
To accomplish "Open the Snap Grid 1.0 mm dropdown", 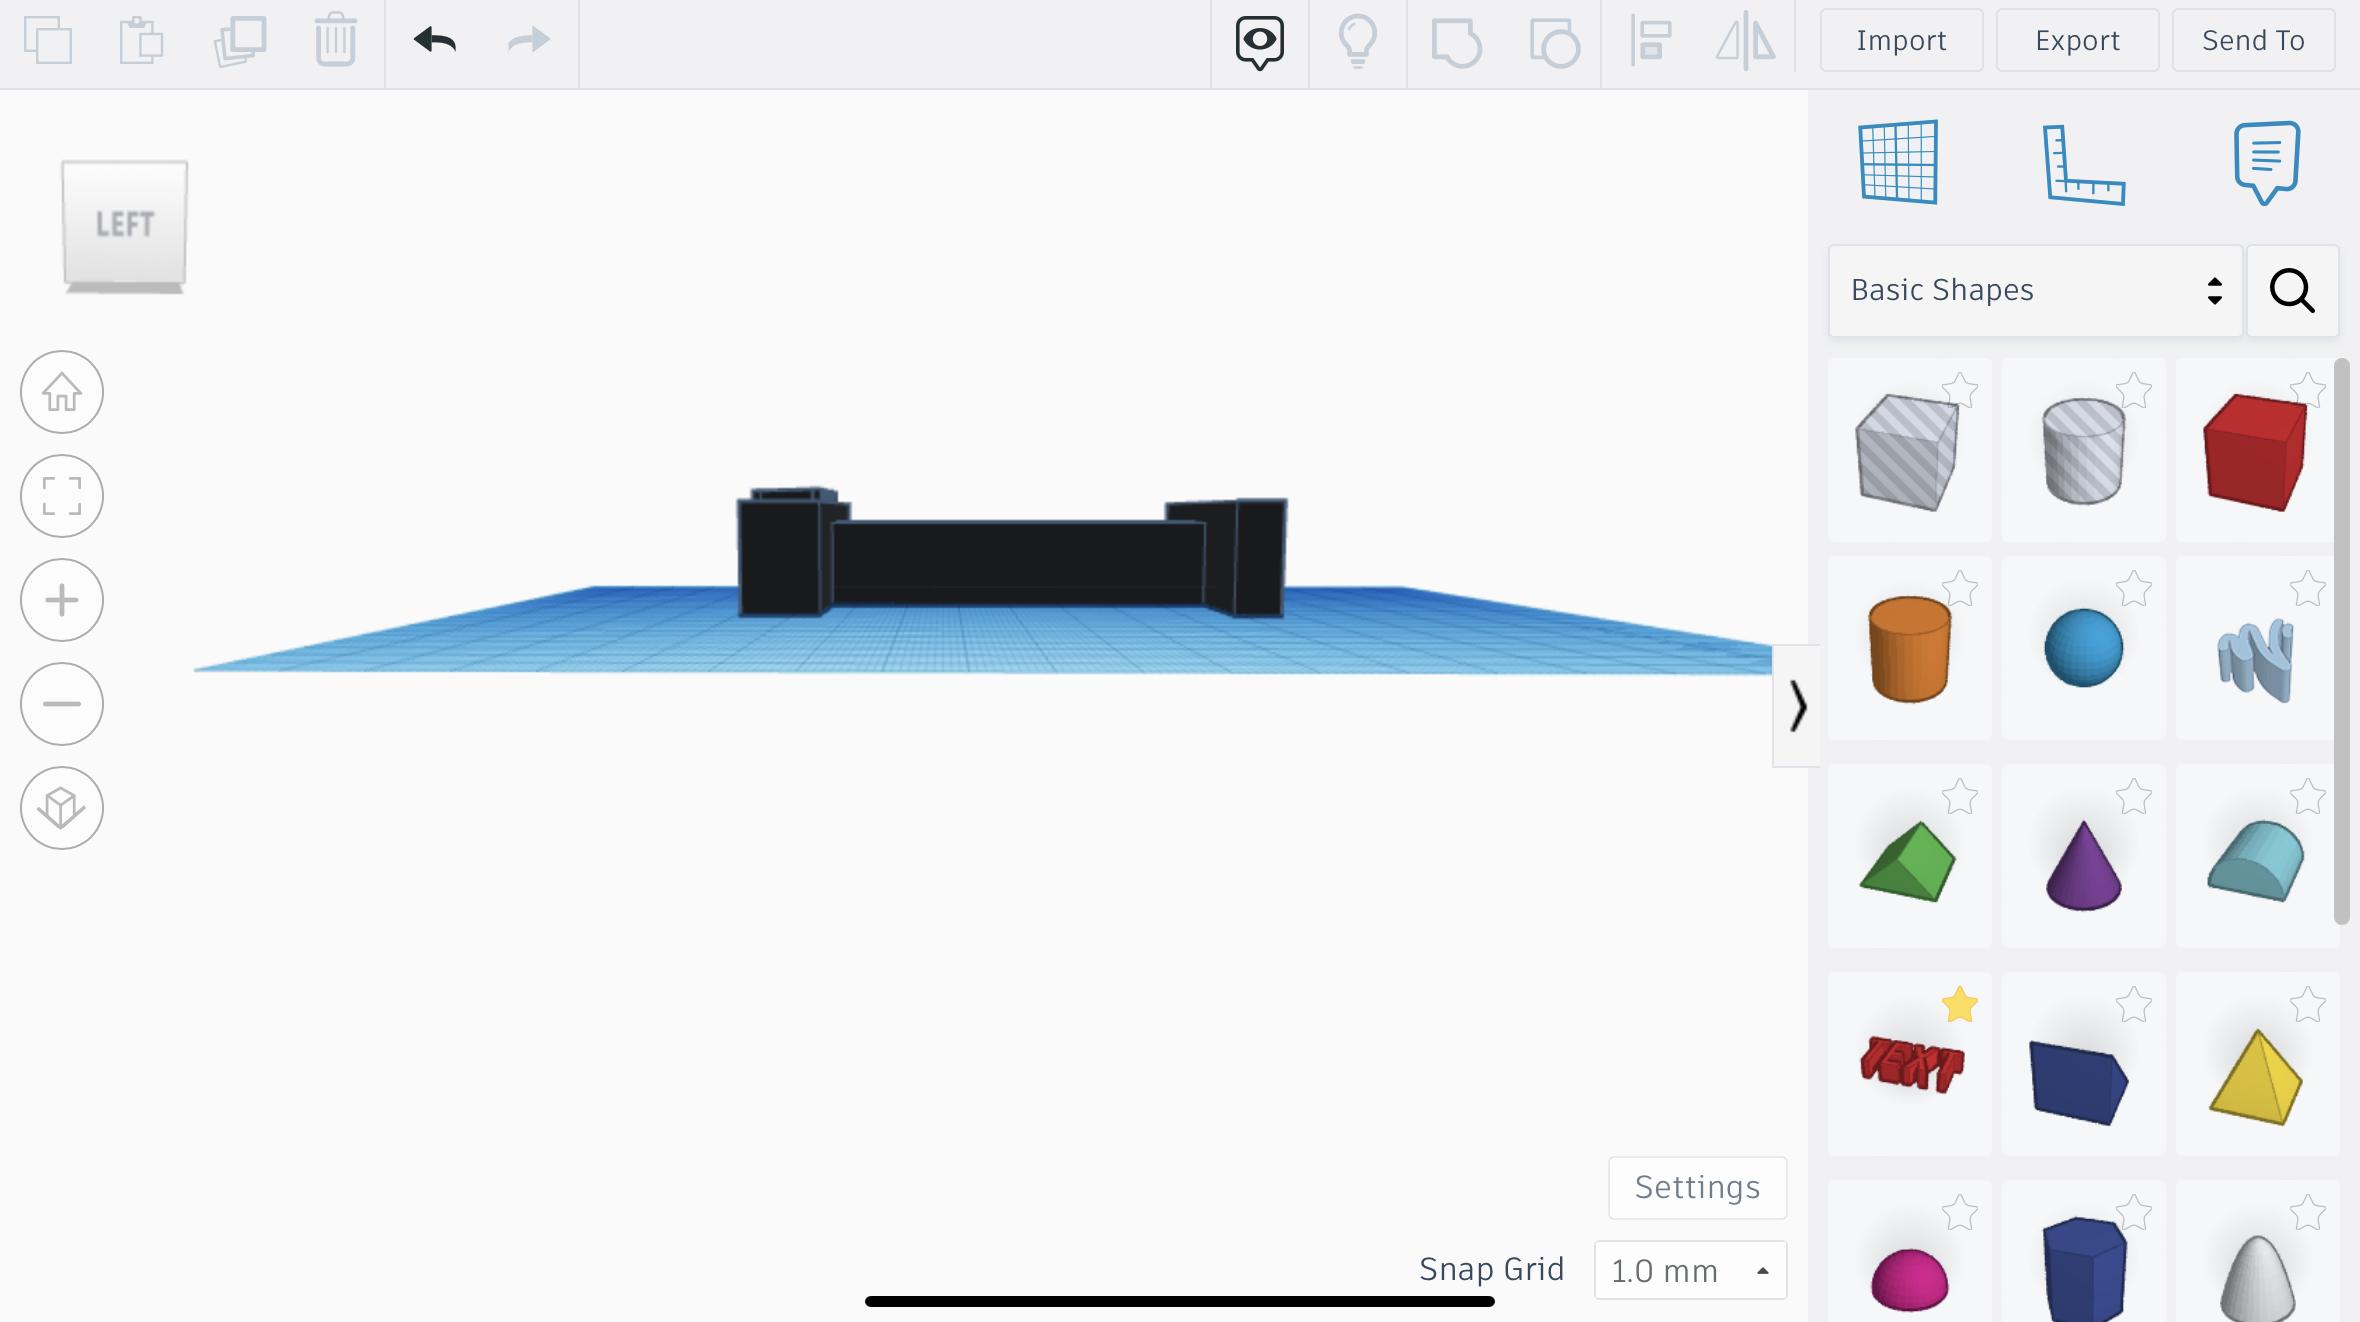I will [1690, 1270].
